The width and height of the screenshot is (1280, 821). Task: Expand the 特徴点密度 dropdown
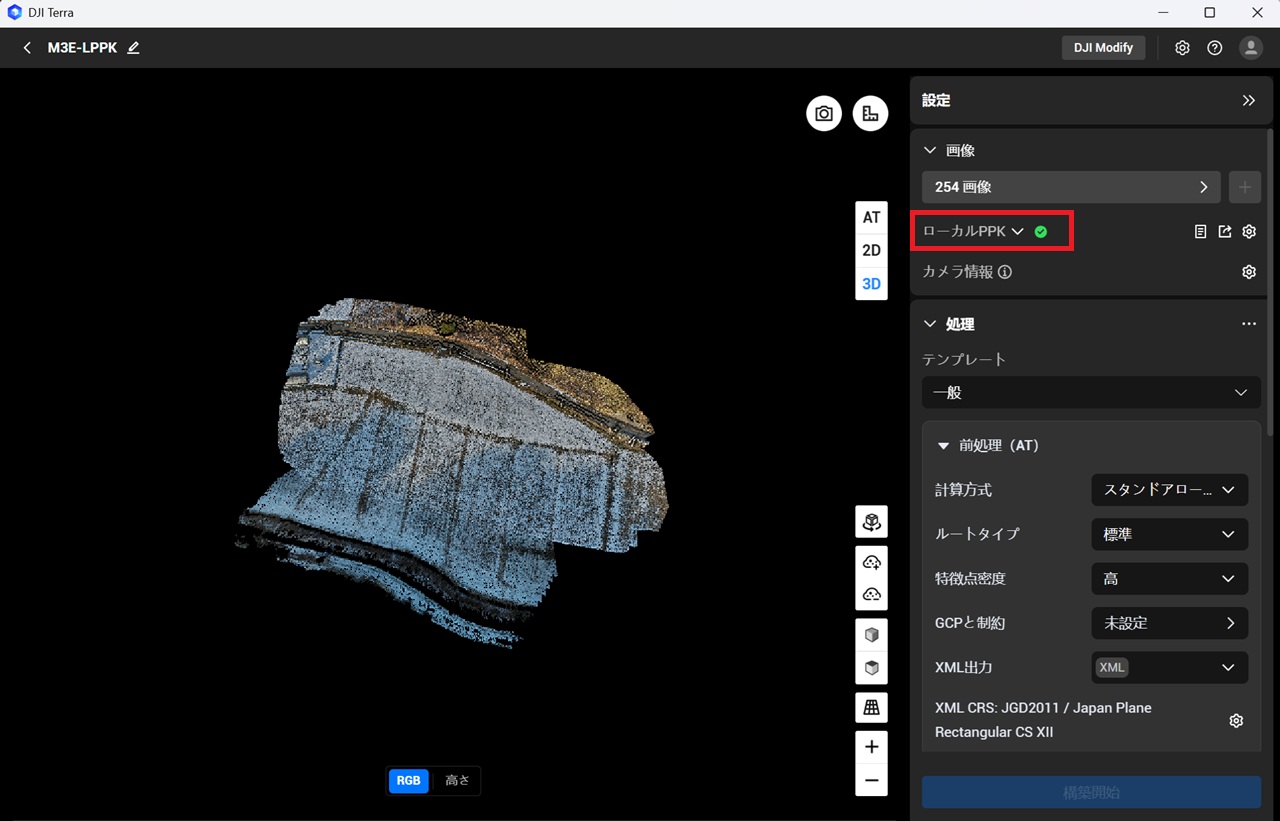[1169, 579]
